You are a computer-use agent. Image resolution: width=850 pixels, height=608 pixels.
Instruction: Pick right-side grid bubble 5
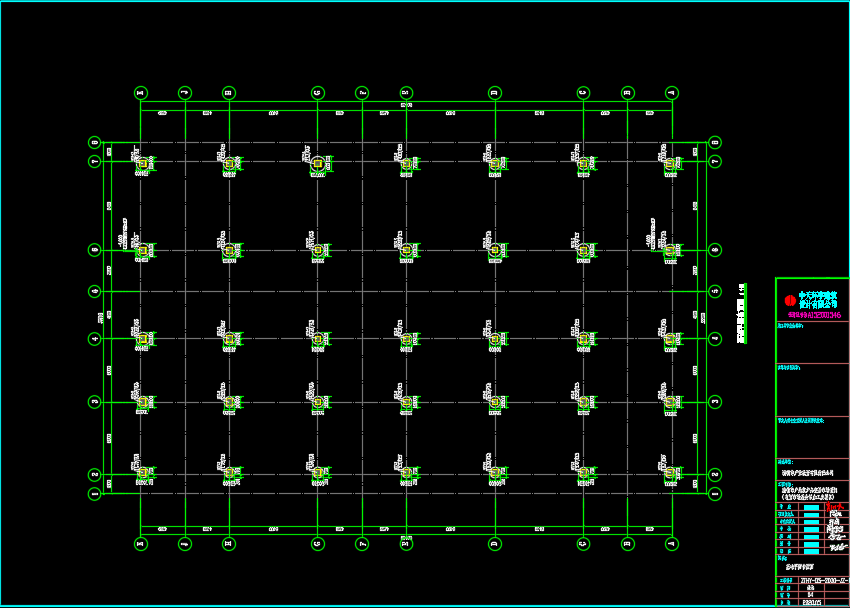pos(715,292)
